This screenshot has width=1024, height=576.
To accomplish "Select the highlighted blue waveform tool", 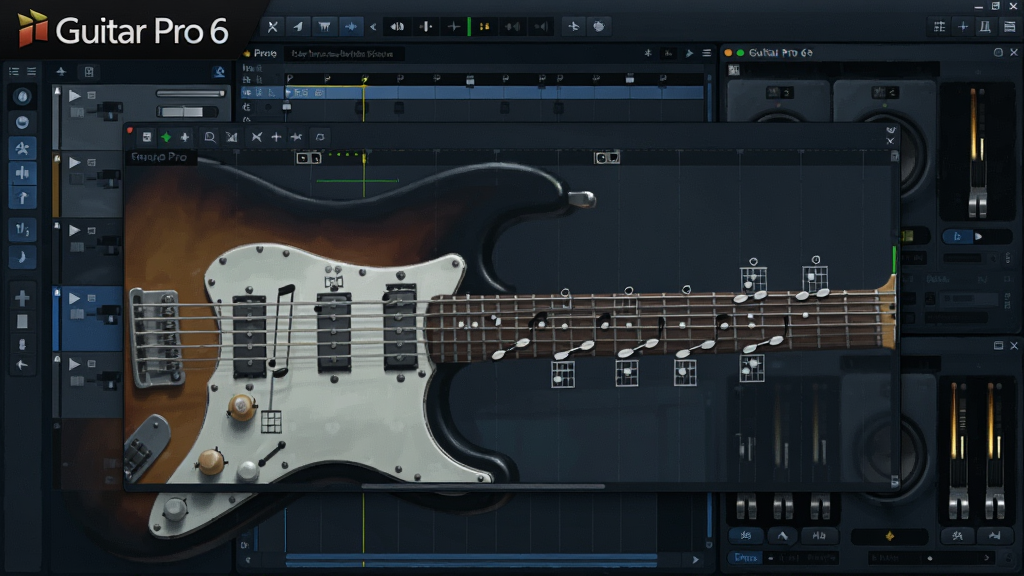I will point(351,27).
